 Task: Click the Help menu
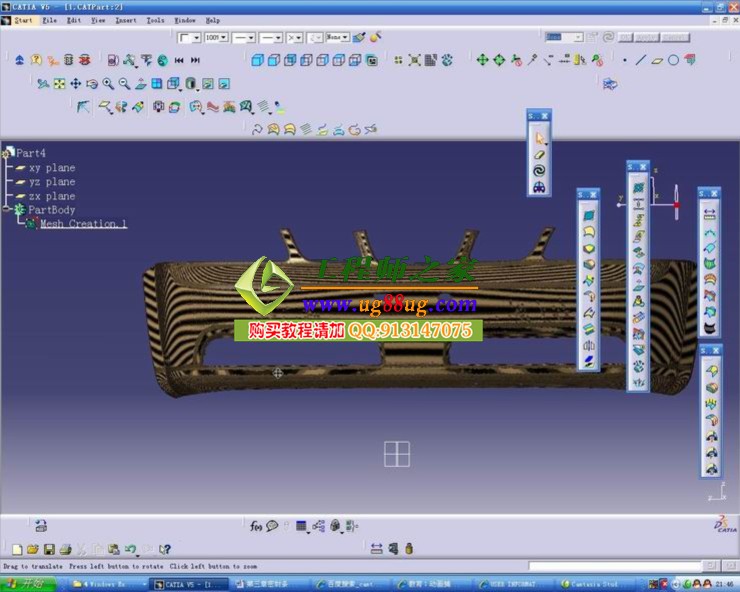coord(213,20)
